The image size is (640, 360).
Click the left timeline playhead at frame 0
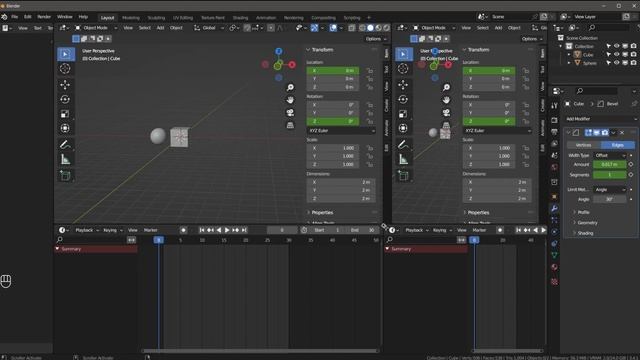[x=159, y=240]
